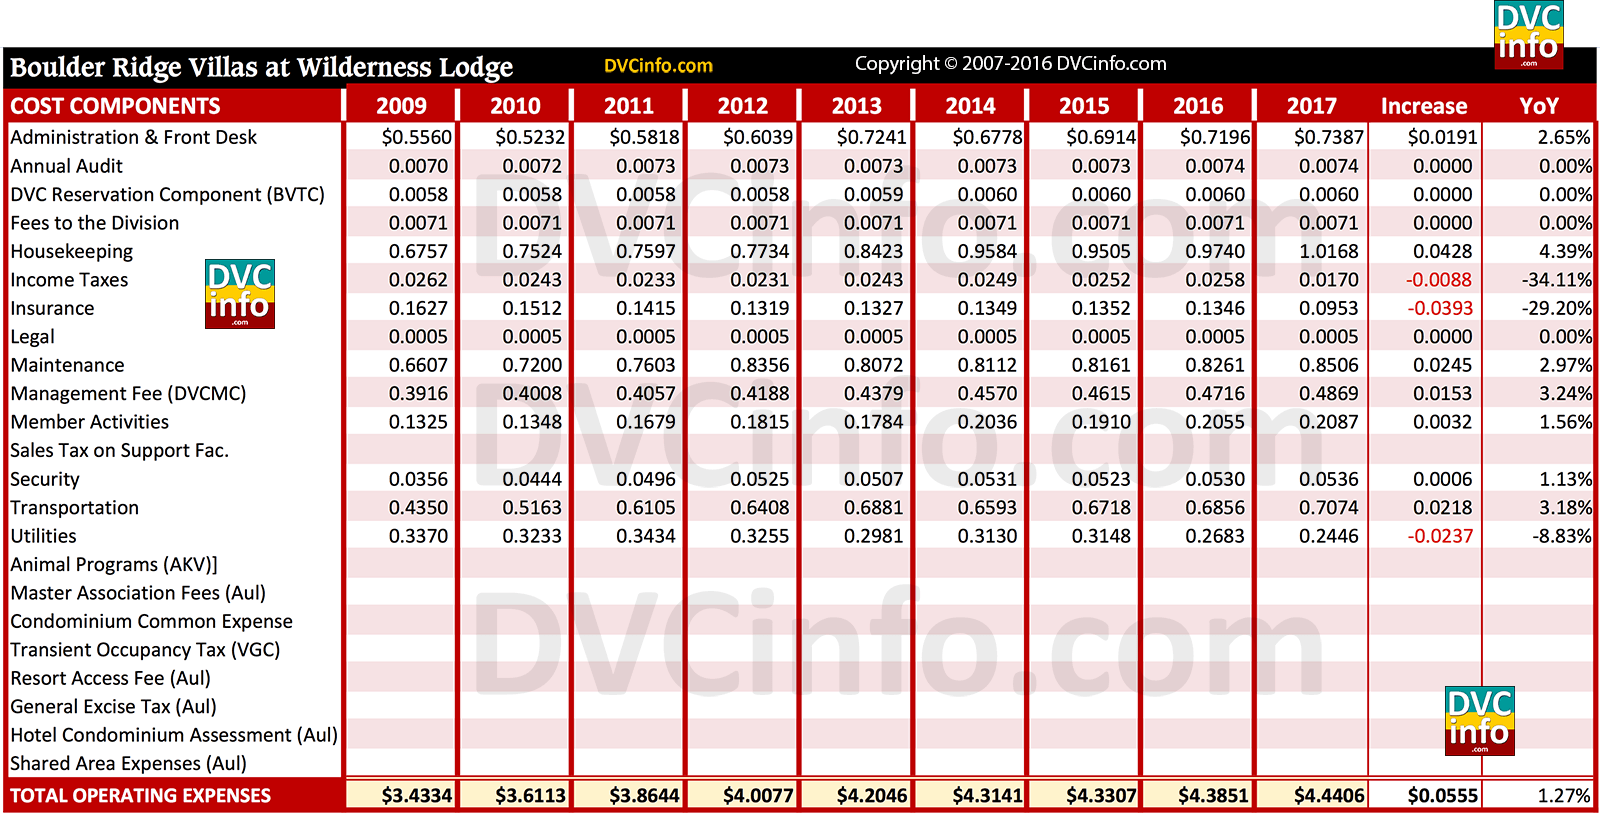Select the Animal Programs (AKV) label
This screenshot has width=1600, height=815.
click(x=113, y=565)
